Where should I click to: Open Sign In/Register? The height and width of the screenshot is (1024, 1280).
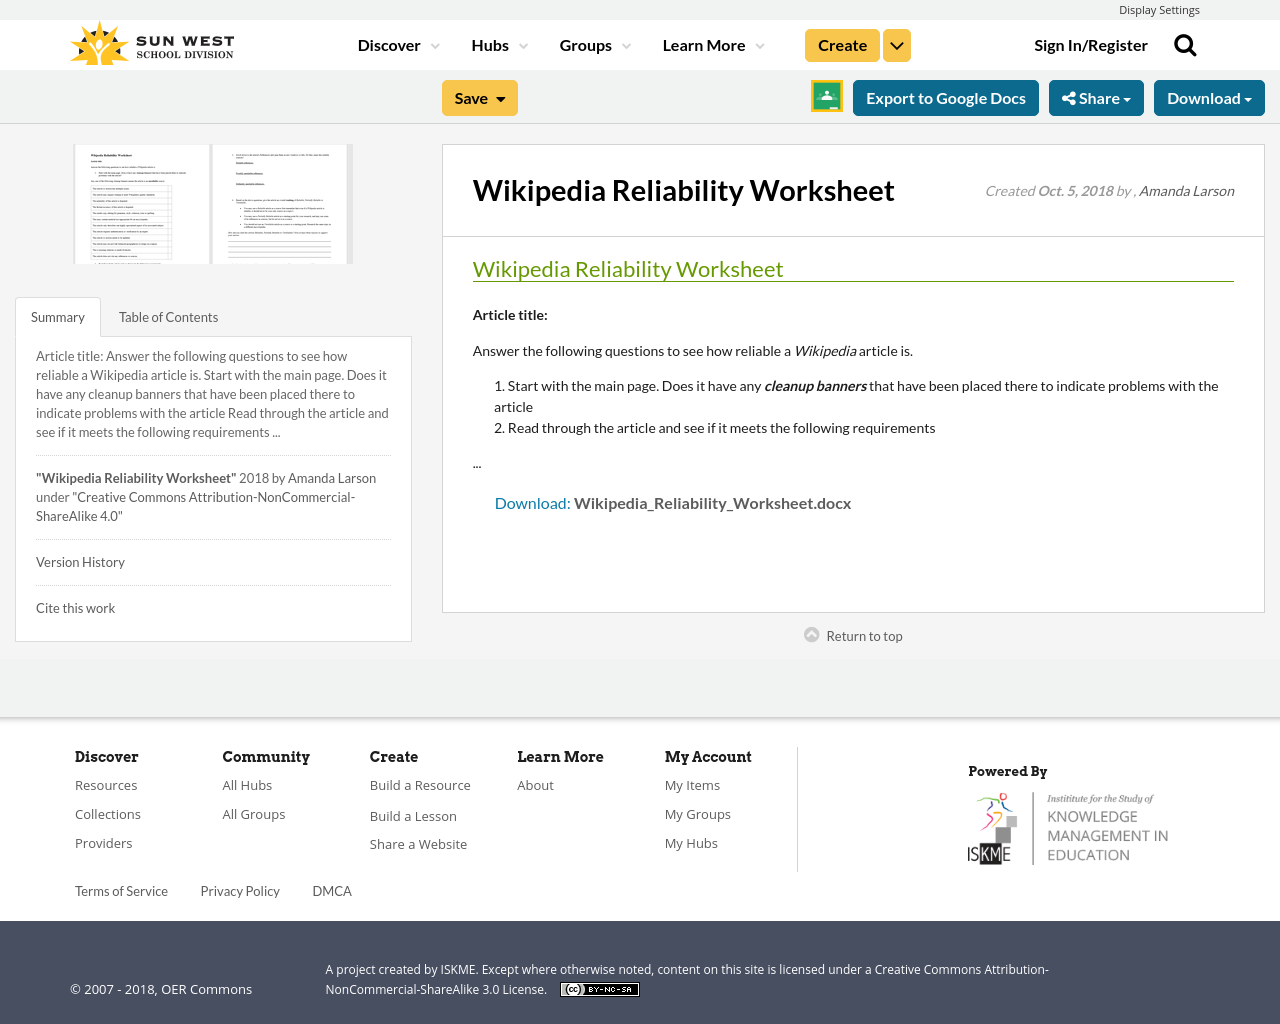tap(1090, 44)
